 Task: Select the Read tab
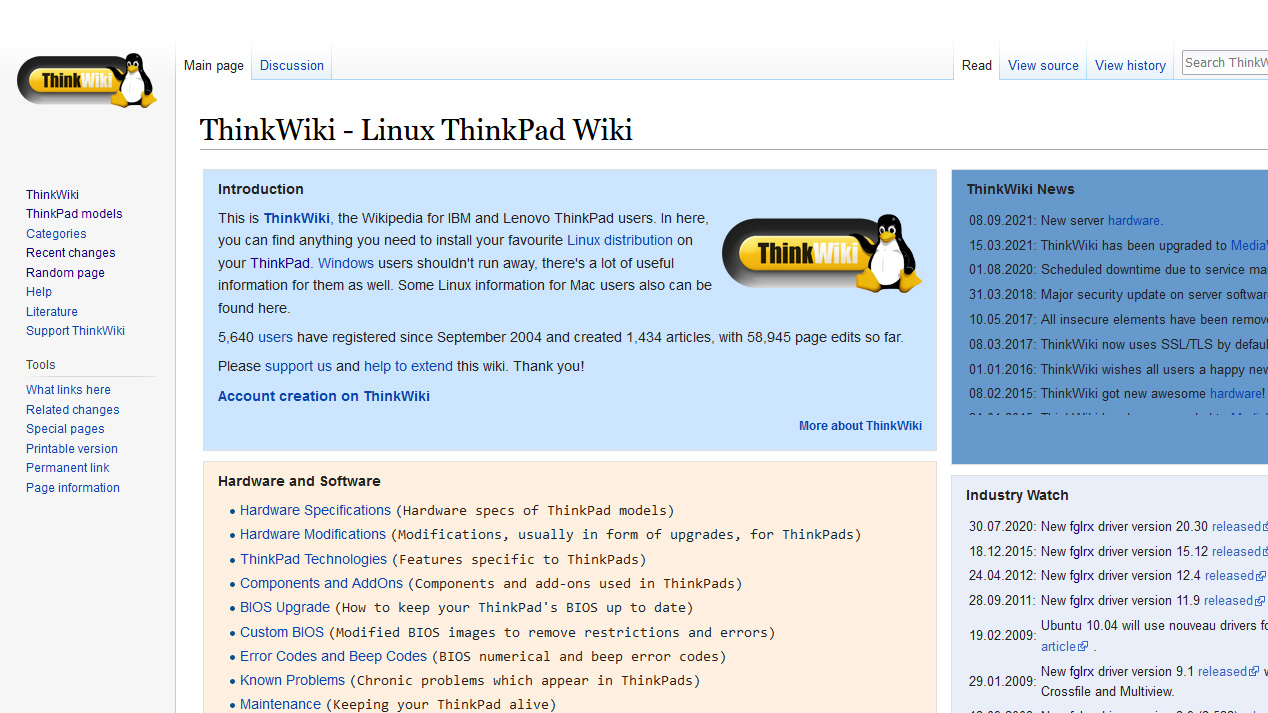click(977, 65)
